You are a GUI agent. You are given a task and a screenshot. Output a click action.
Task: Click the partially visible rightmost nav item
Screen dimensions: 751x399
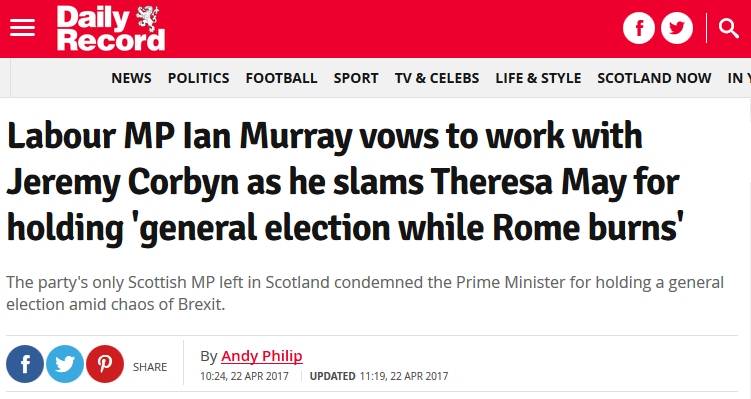tap(739, 78)
